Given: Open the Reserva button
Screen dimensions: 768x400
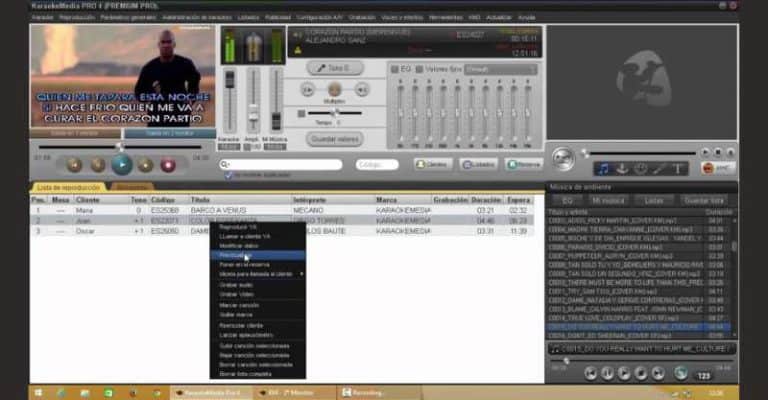Looking at the screenshot, I should pos(524,165).
